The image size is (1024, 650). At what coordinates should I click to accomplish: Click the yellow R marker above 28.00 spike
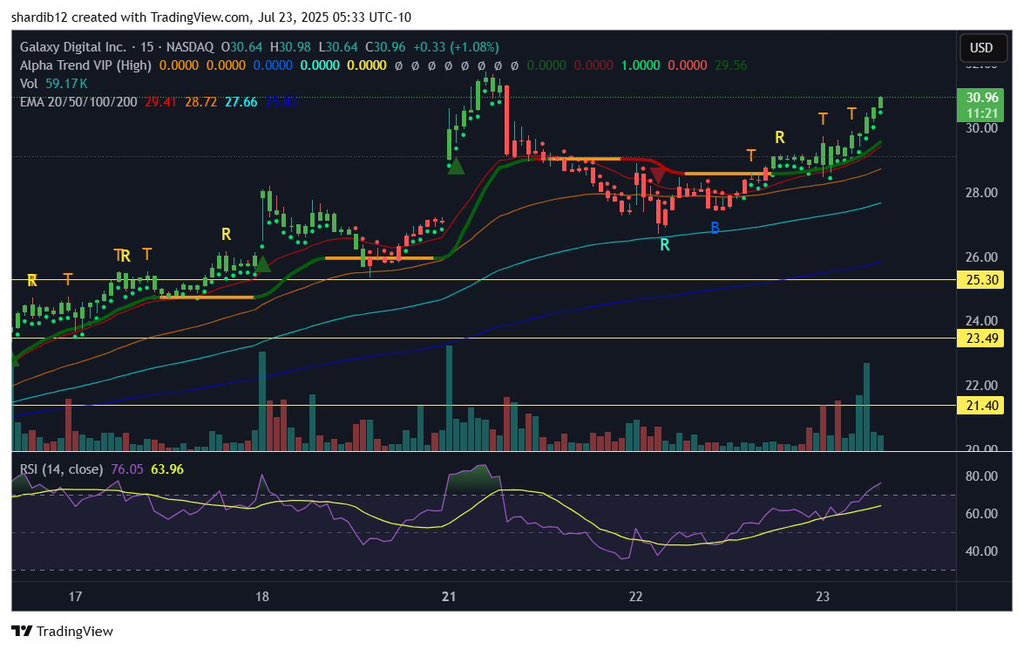click(x=226, y=234)
